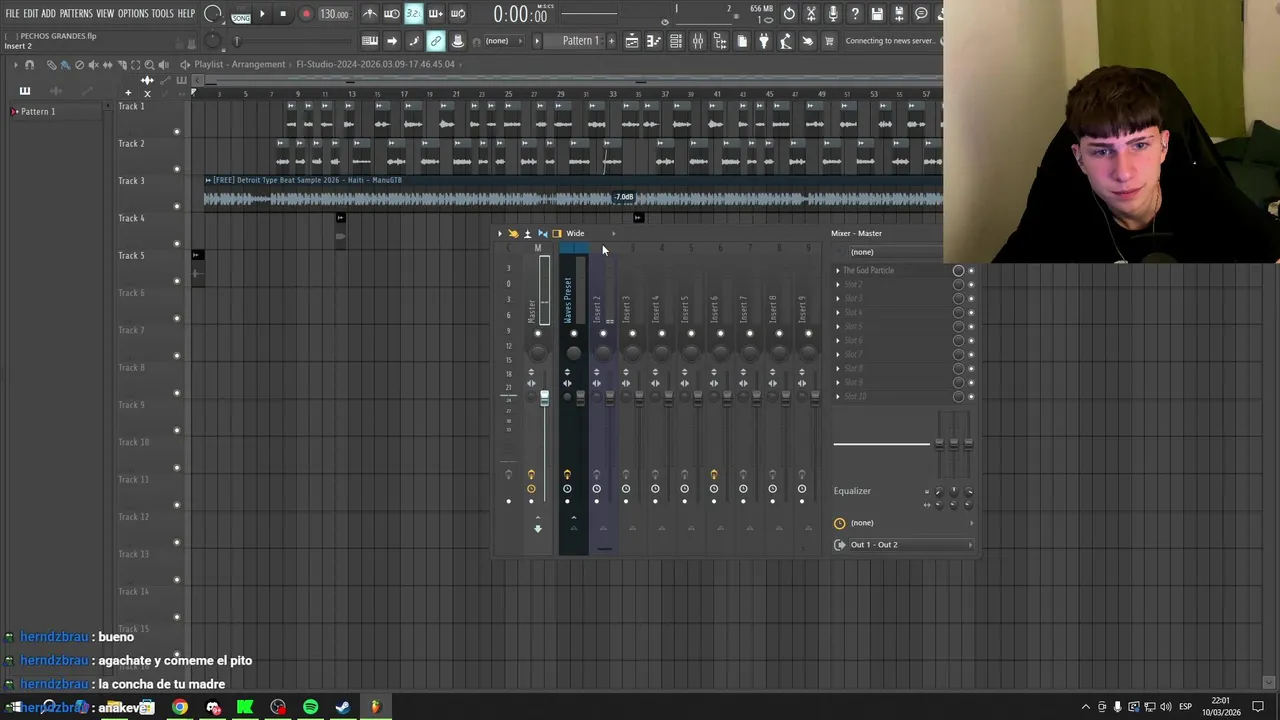
Task: Click the render/export audio icon
Action: point(899,14)
